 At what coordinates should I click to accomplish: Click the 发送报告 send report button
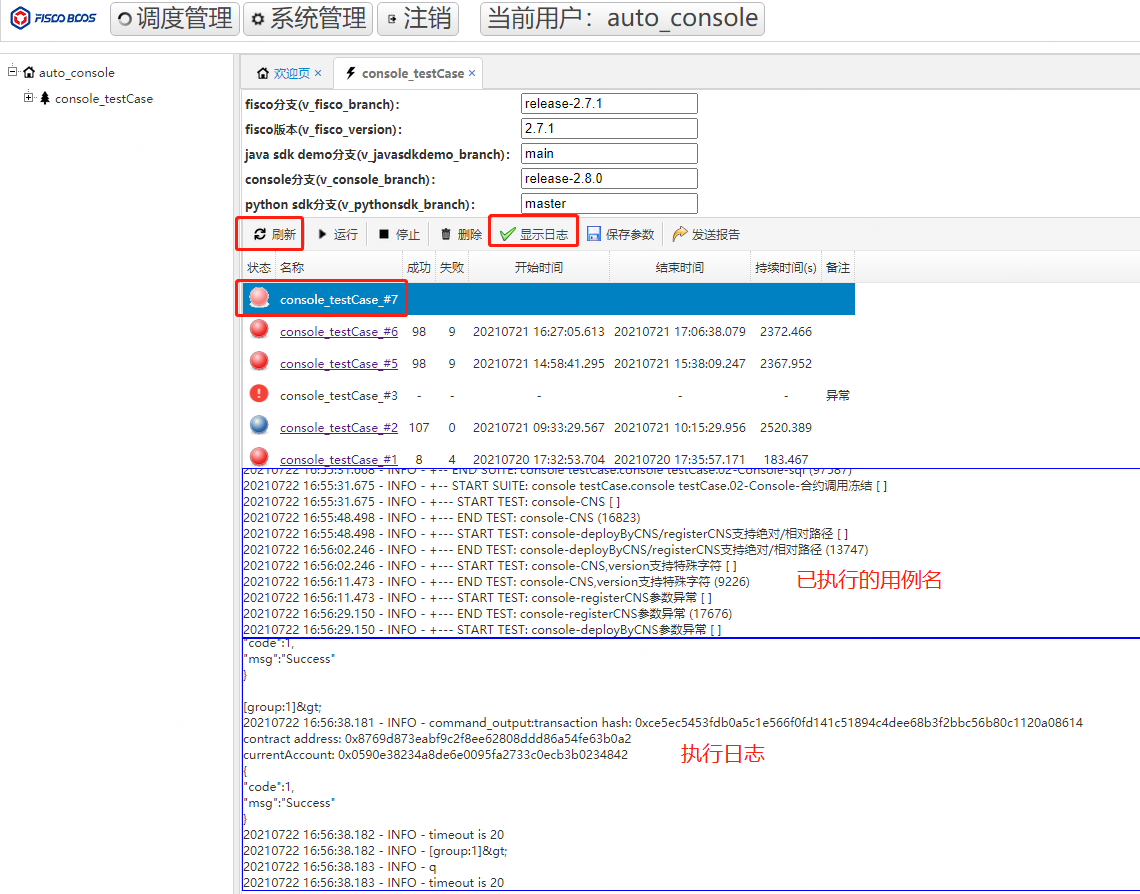[706, 234]
